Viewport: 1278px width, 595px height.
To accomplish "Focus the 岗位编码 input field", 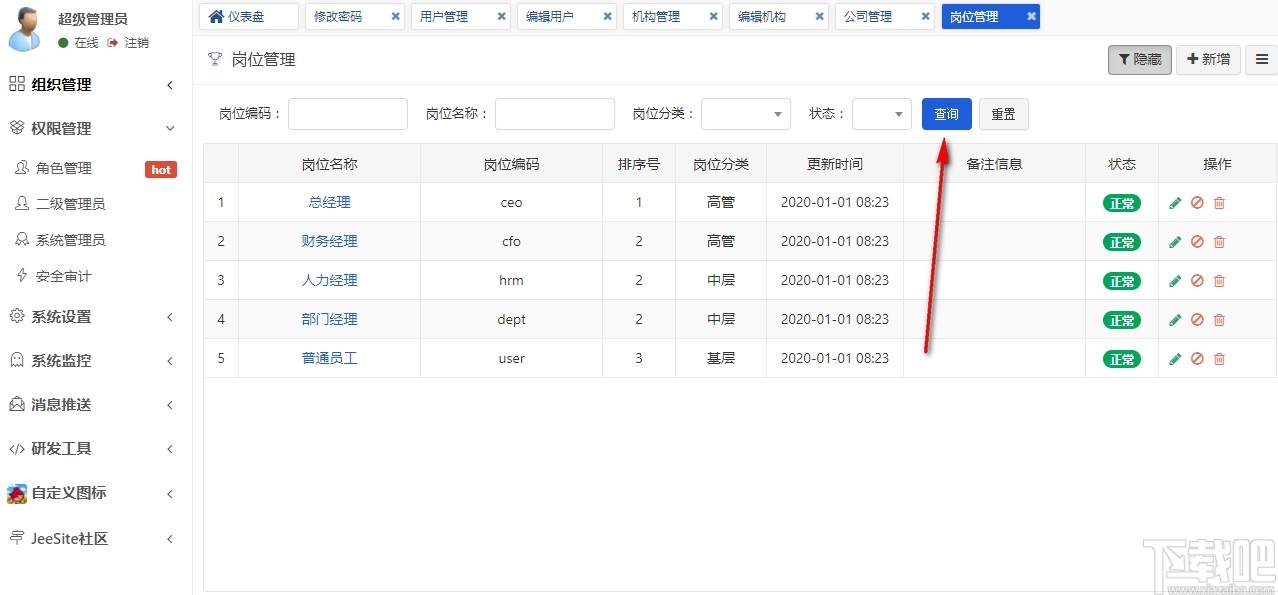I will click(348, 114).
